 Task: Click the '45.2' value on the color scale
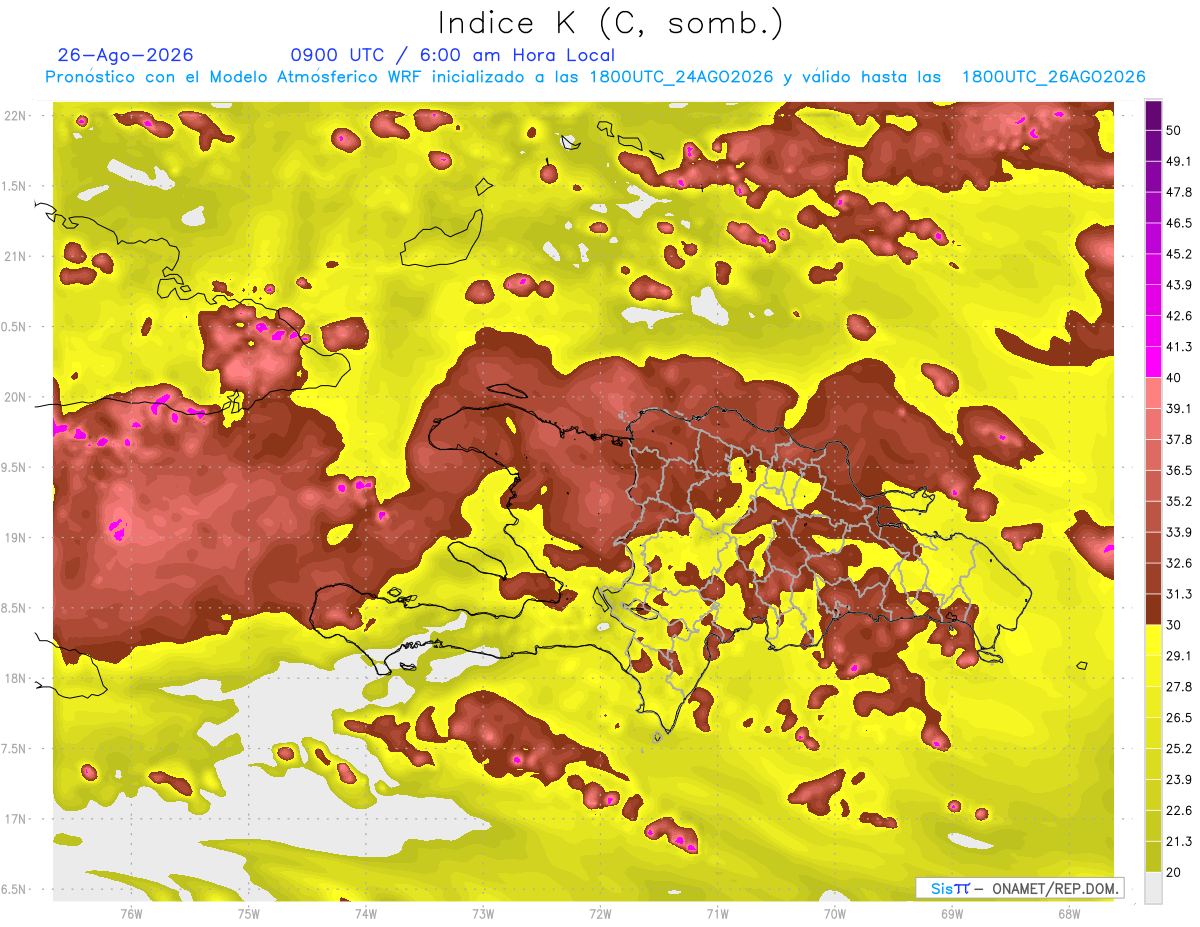point(1178,254)
